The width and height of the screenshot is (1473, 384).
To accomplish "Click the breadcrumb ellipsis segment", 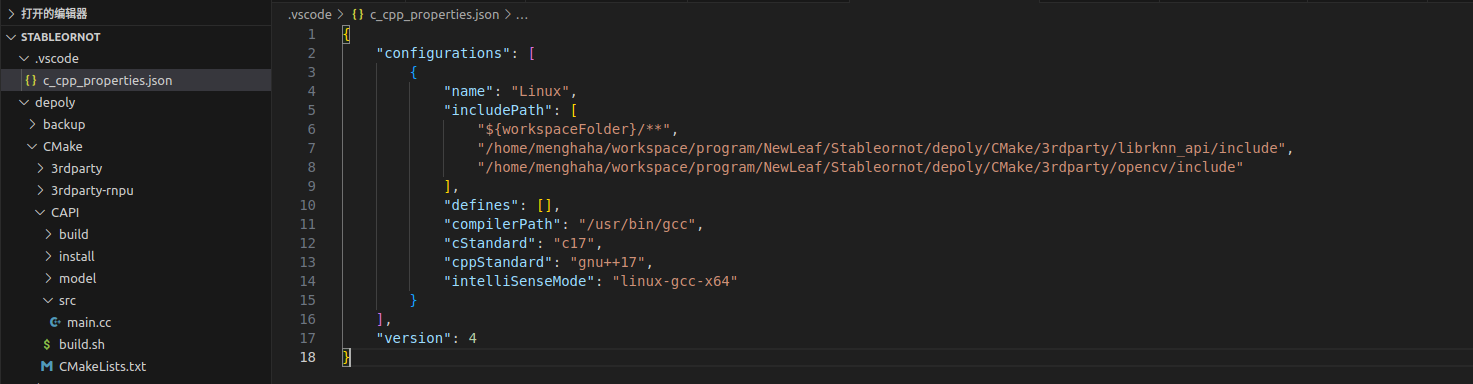I will (x=523, y=15).
